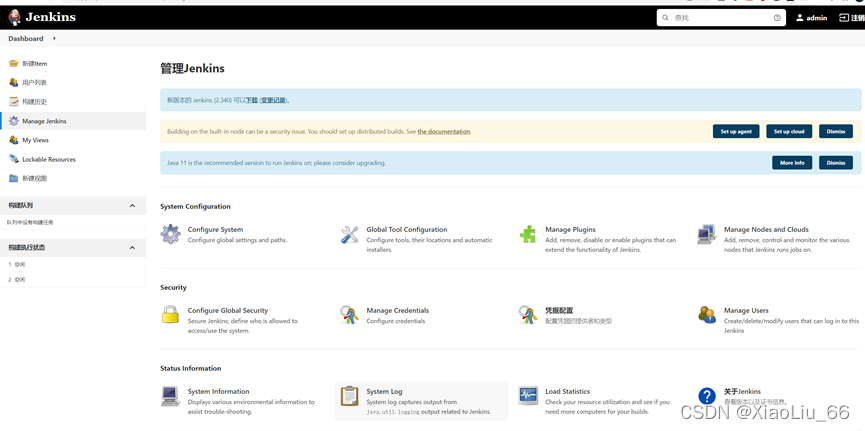
Task: Click the Jenkins butler logo icon
Action: pyautogui.click(x=14, y=18)
